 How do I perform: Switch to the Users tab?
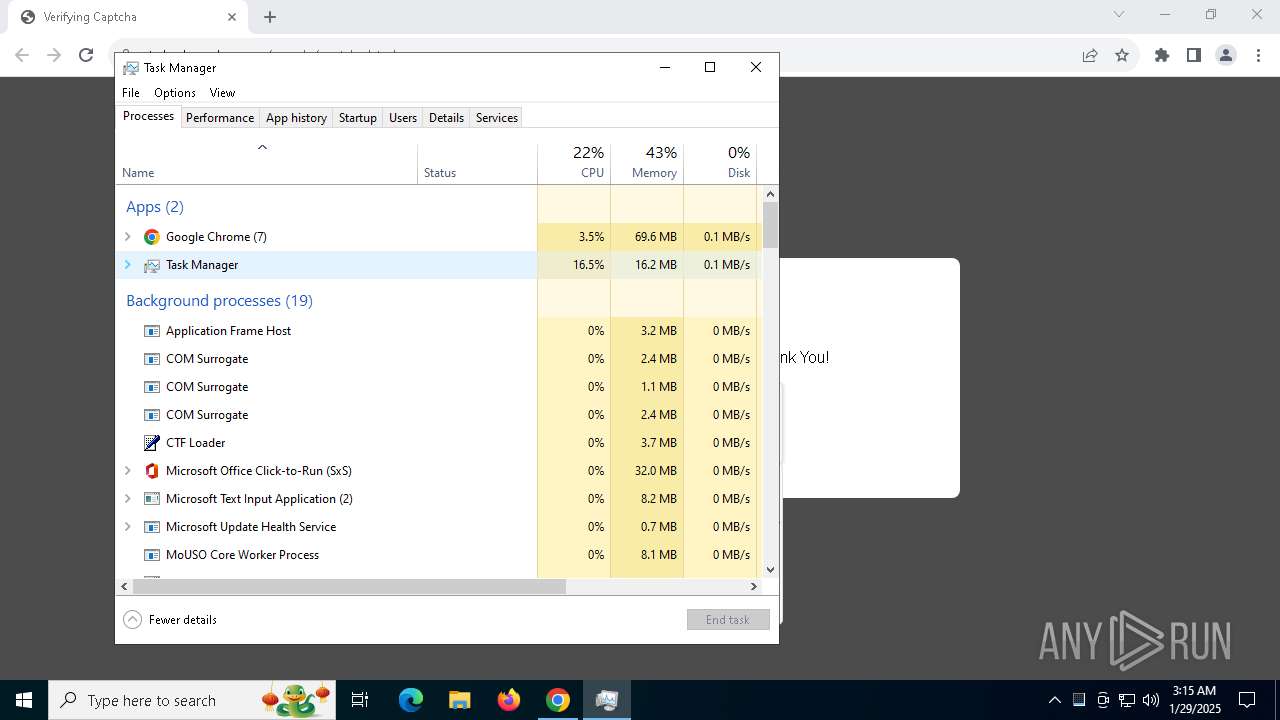[x=403, y=118]
